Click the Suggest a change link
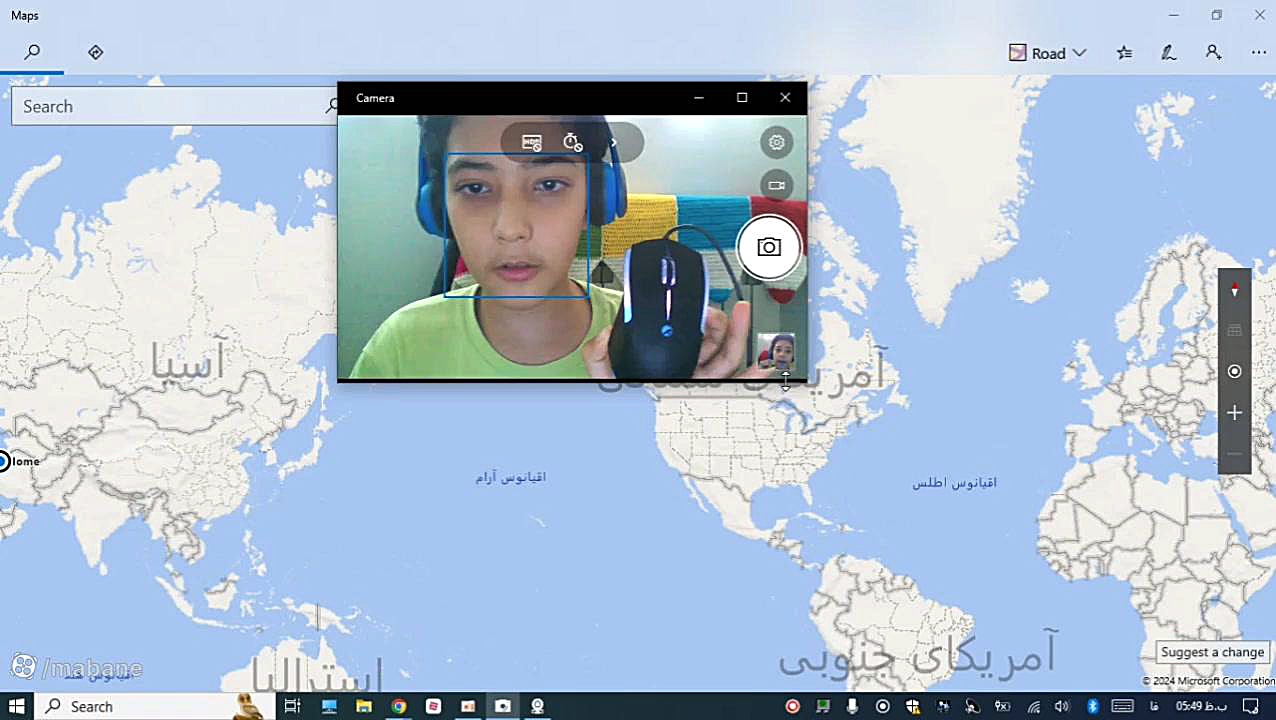Image resolution: width=1276 pixels, height=720 pixels. coord(1212,652)
